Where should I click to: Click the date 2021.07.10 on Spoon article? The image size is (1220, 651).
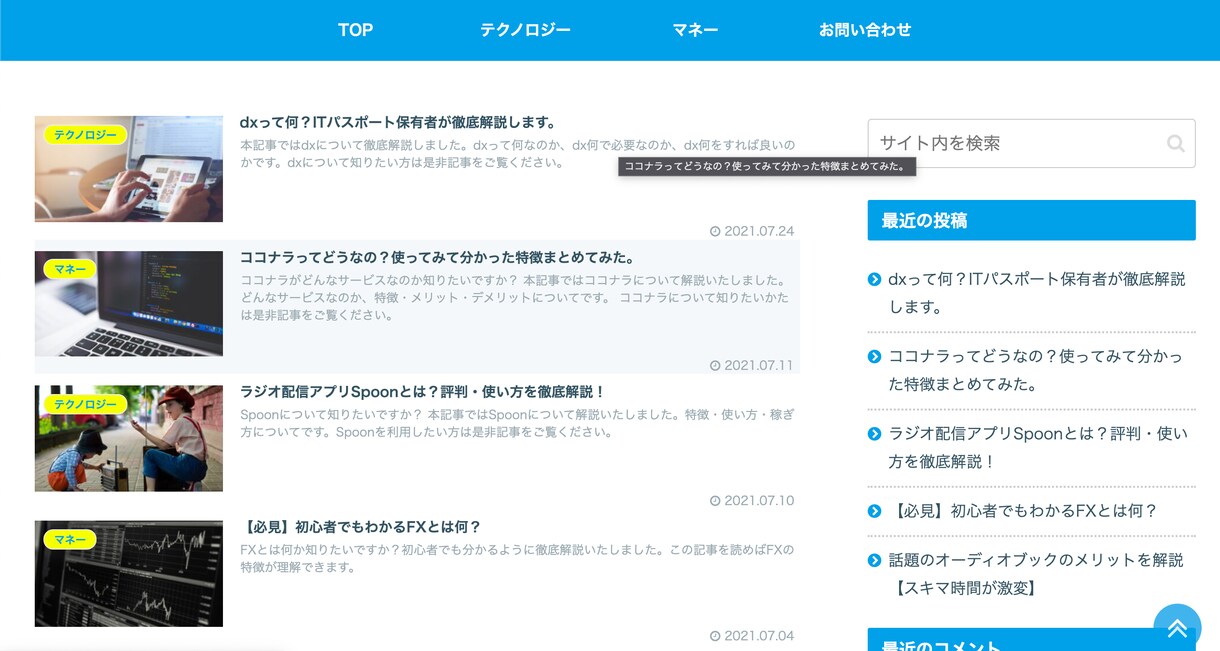click(752, 500)
